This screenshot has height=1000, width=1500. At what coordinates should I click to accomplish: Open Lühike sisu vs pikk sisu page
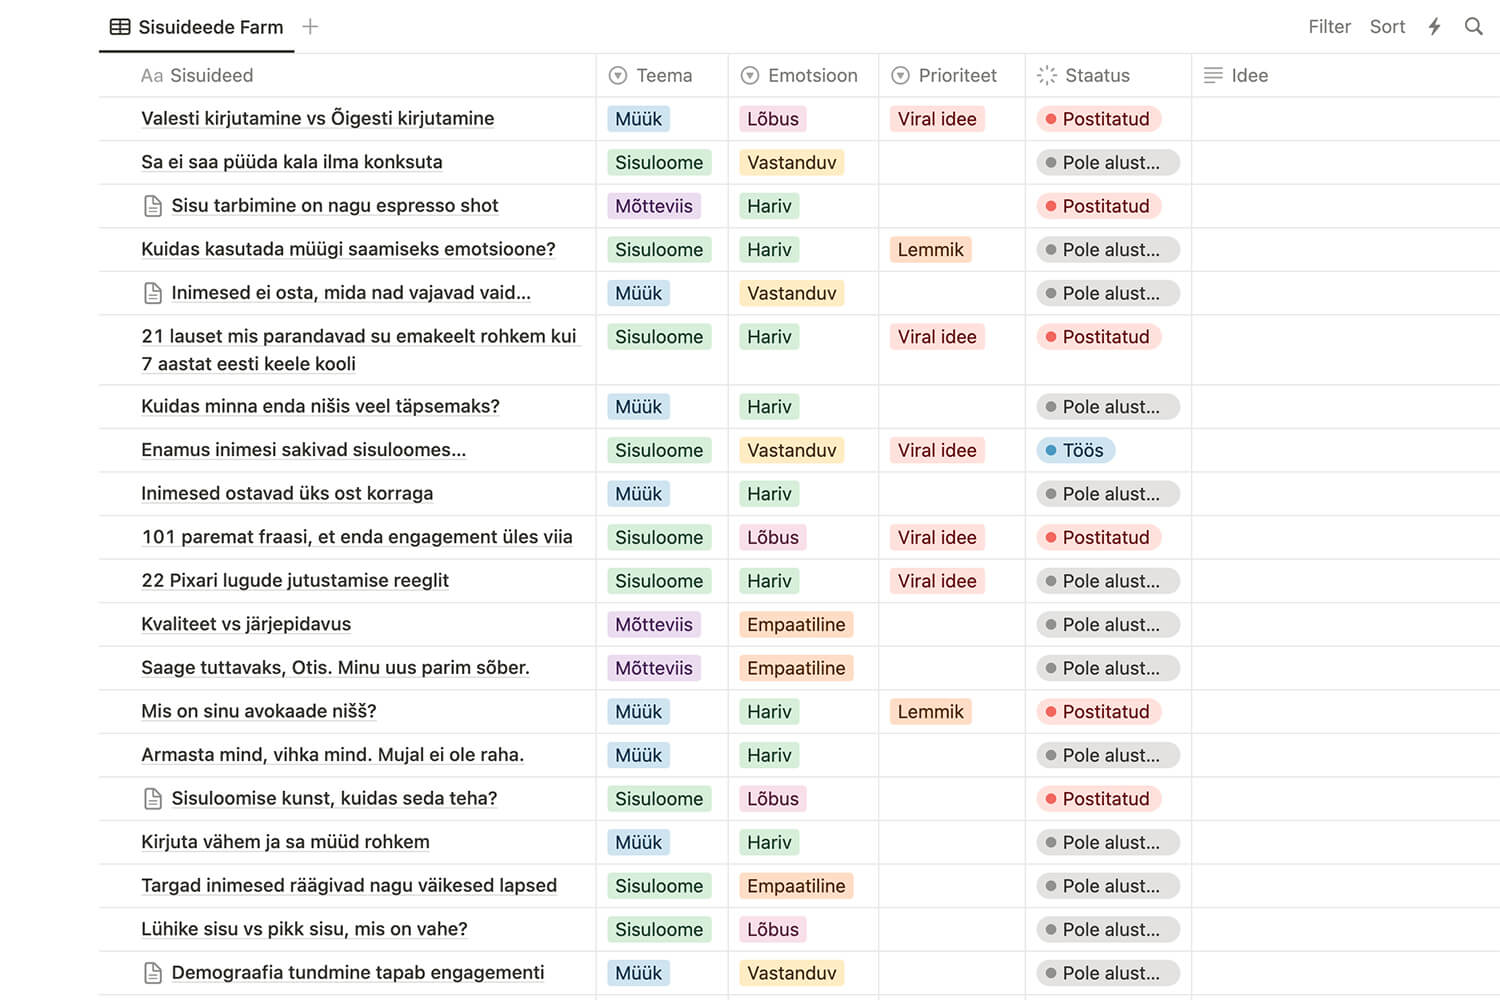tap(304, 929)
